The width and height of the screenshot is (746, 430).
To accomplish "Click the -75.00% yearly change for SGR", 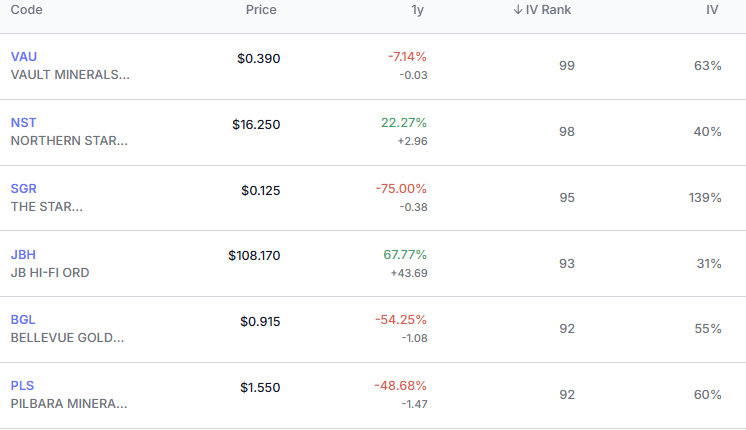I will (x=401, y=189).
